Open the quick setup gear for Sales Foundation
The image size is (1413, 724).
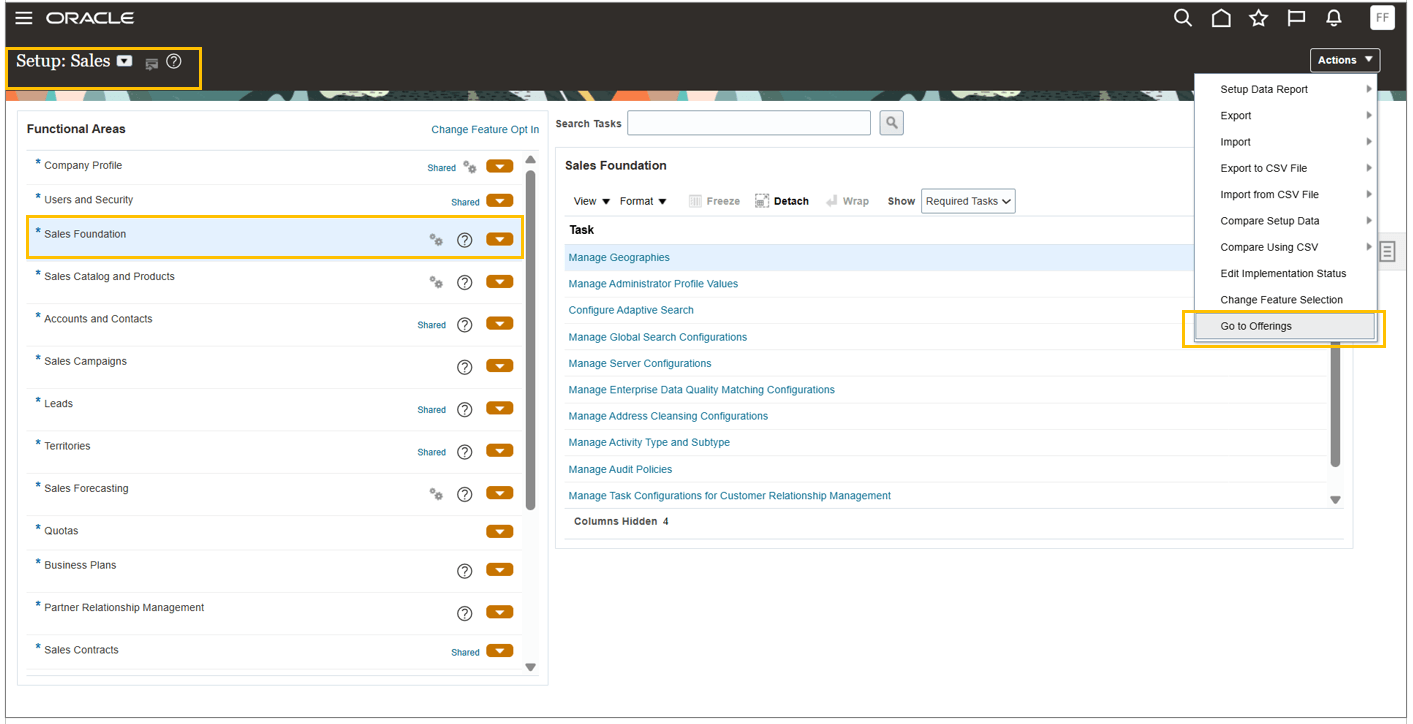tap(435, 240)
